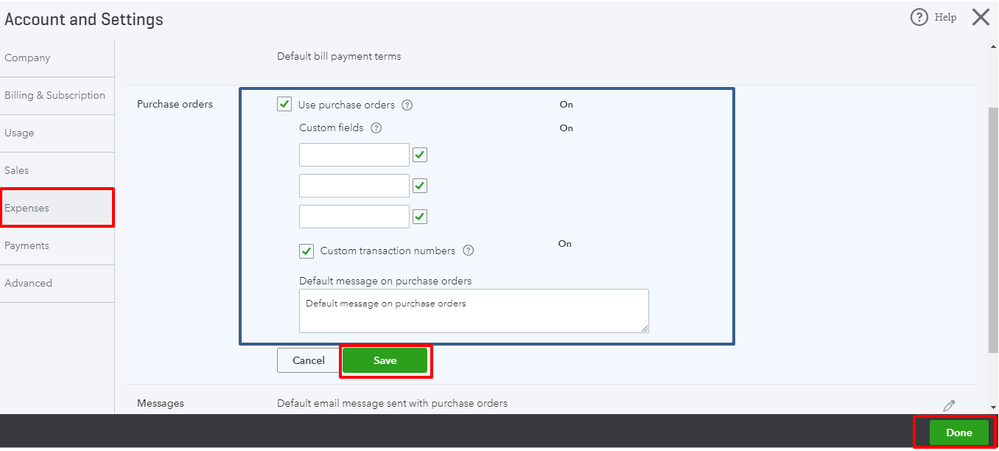Image resolution: width=999 pixels, height=451 pixels.
Task: Click help icon beside Custom transaction numbers
Action: (x=468, y=251)
